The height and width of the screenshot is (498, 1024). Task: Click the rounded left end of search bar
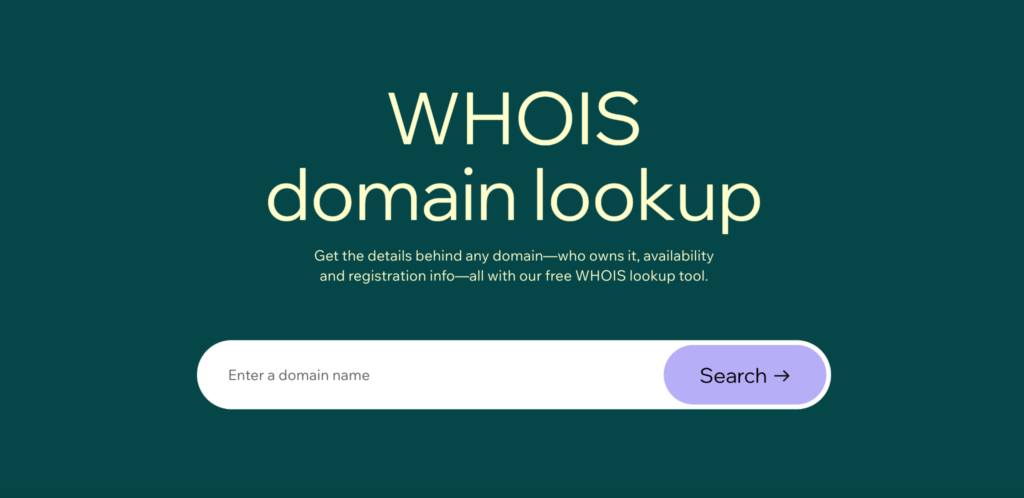coord(212,375)
